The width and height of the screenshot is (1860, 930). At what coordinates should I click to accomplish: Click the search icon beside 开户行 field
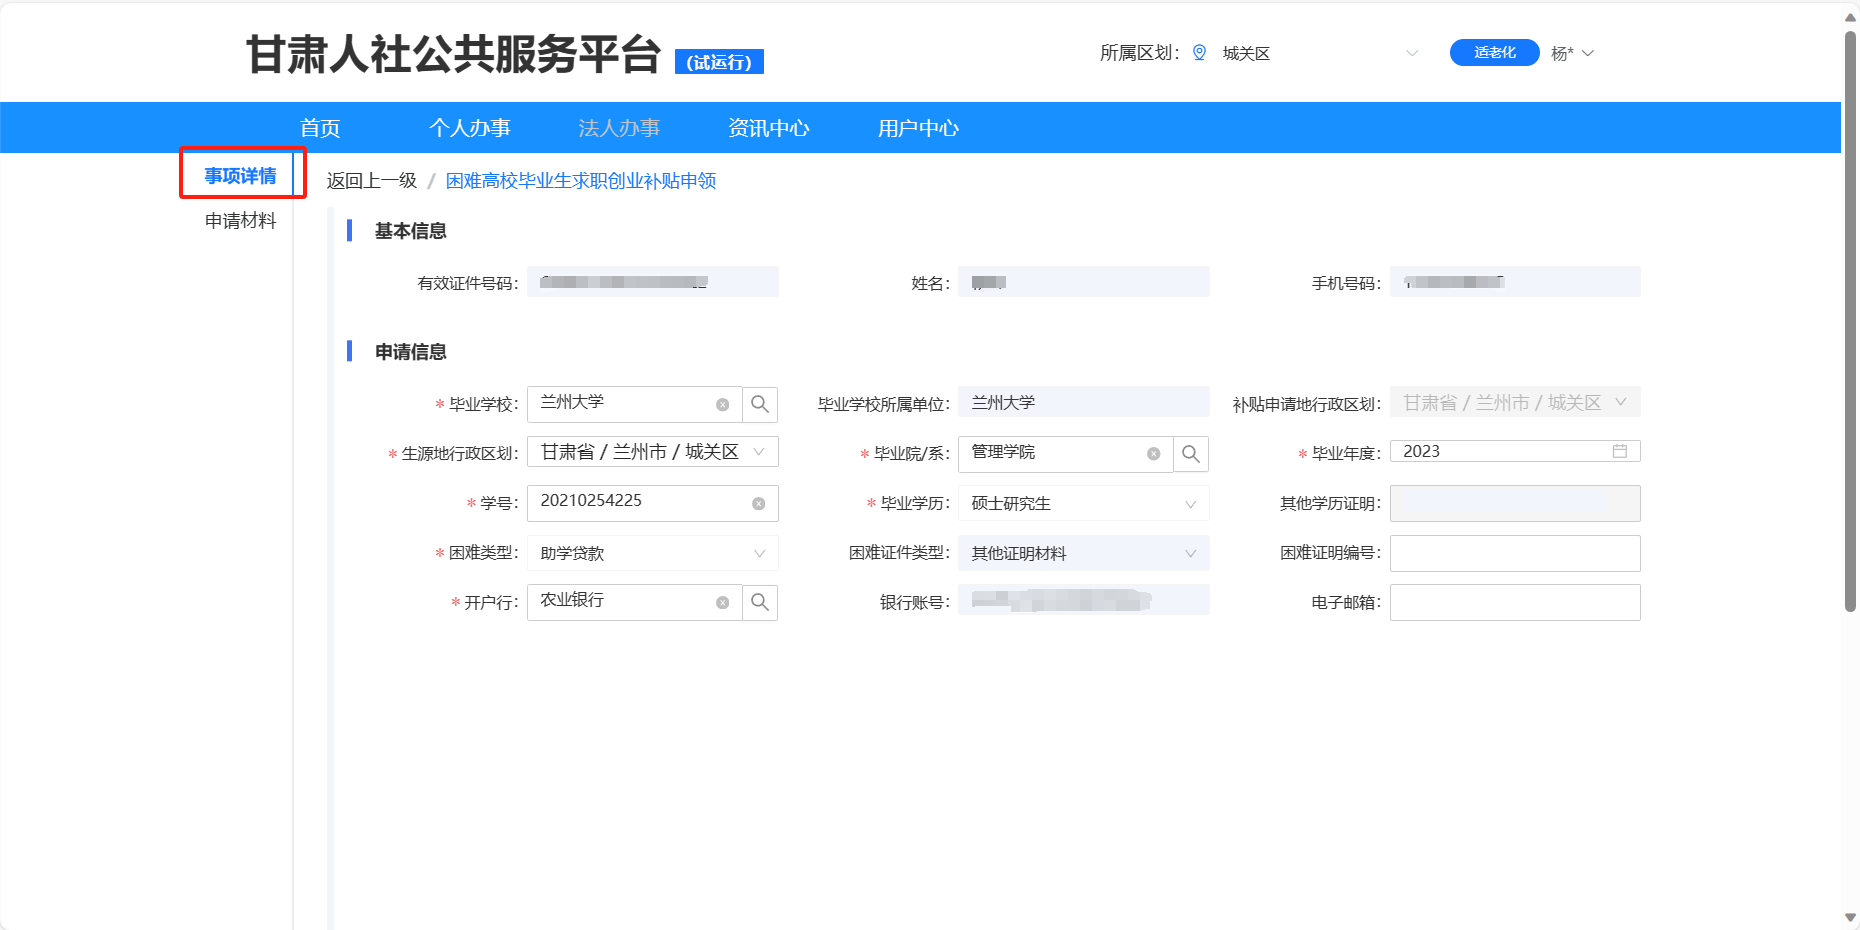coord(760,602)
